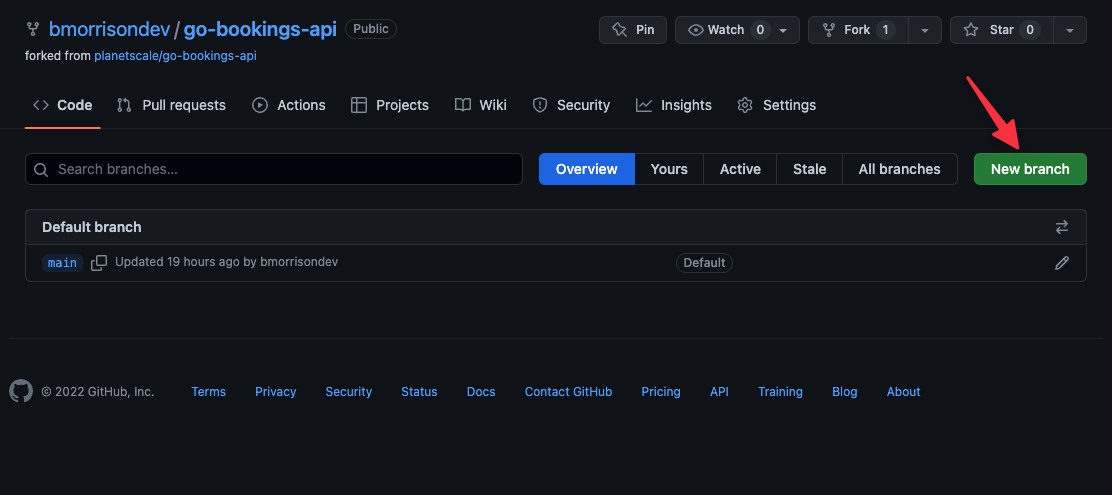Click the fork icon beside repository name
This screenshot has width=1112, height=495.
(x=32, y=29)
